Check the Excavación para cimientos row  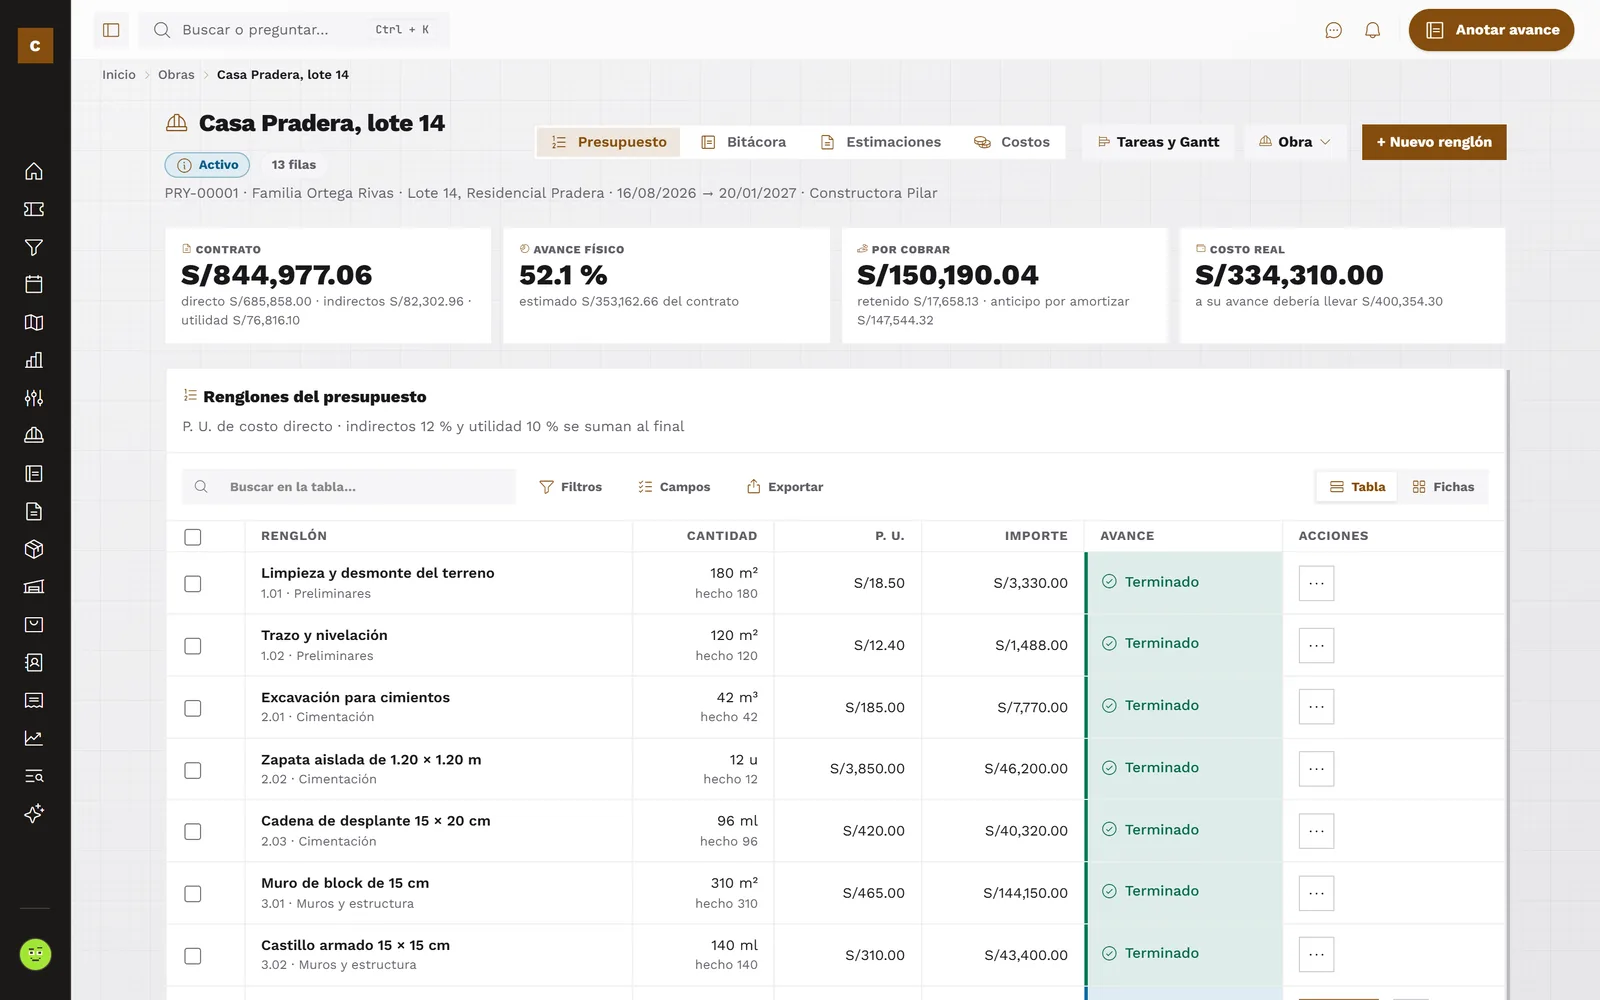coord(193,708)
